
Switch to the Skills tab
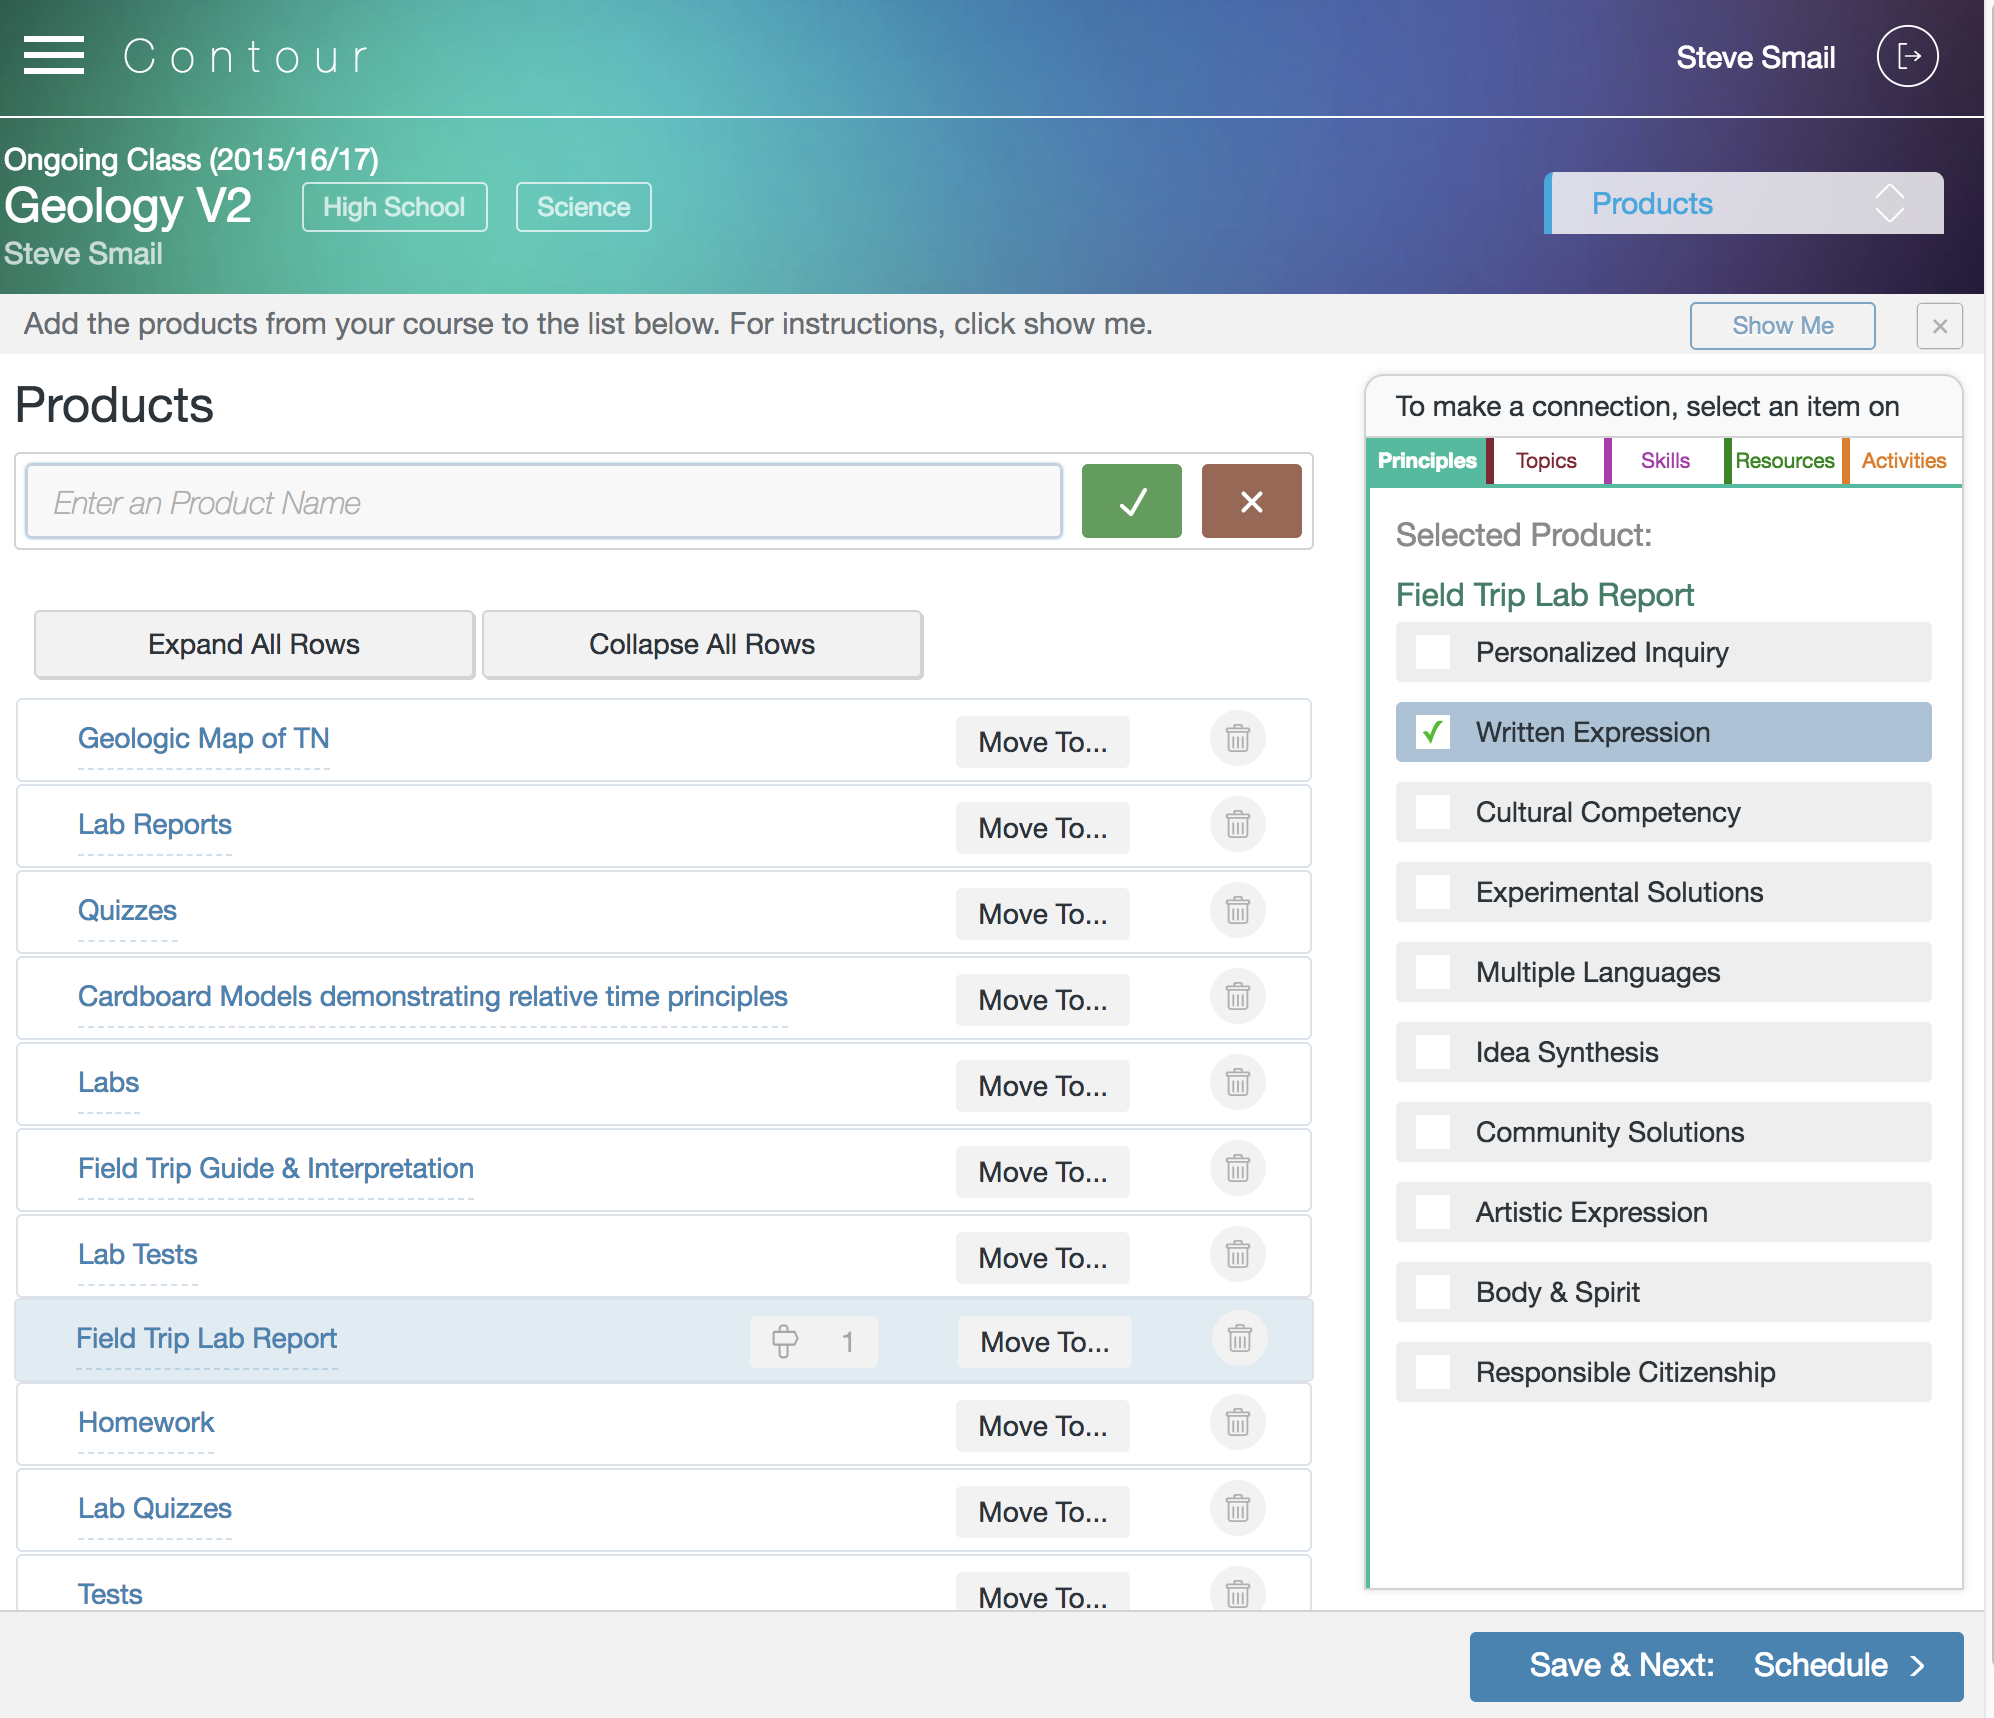pos(1664,461)
